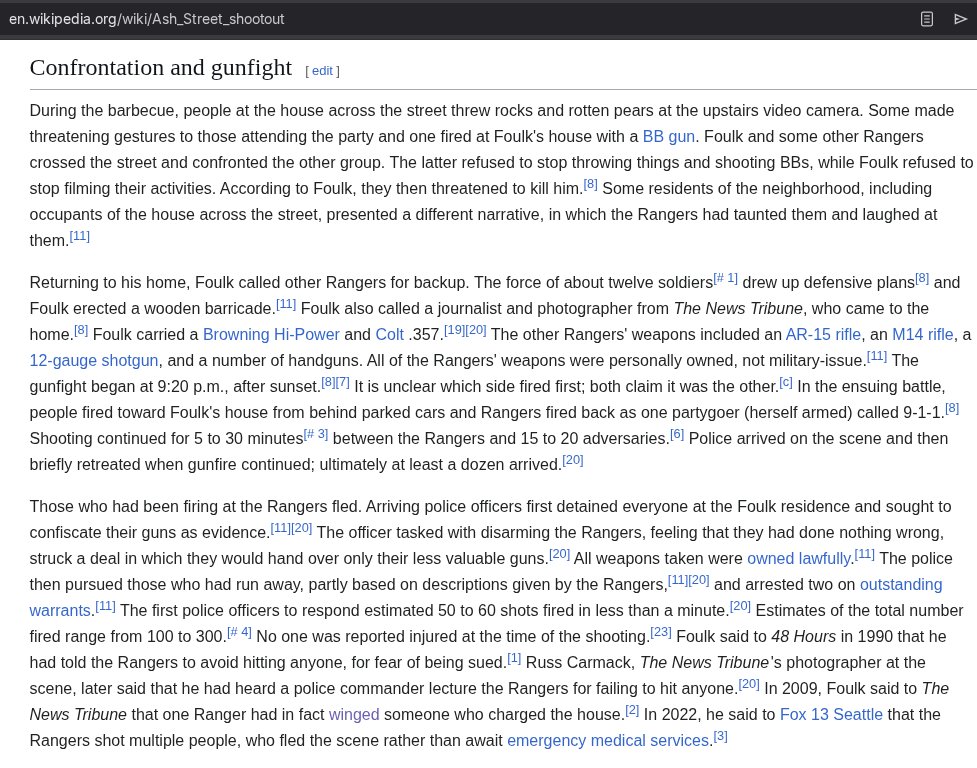The image size is (977, 768).
Task: Follow the M14 rifle link
Action: click(x=923, y=334)
